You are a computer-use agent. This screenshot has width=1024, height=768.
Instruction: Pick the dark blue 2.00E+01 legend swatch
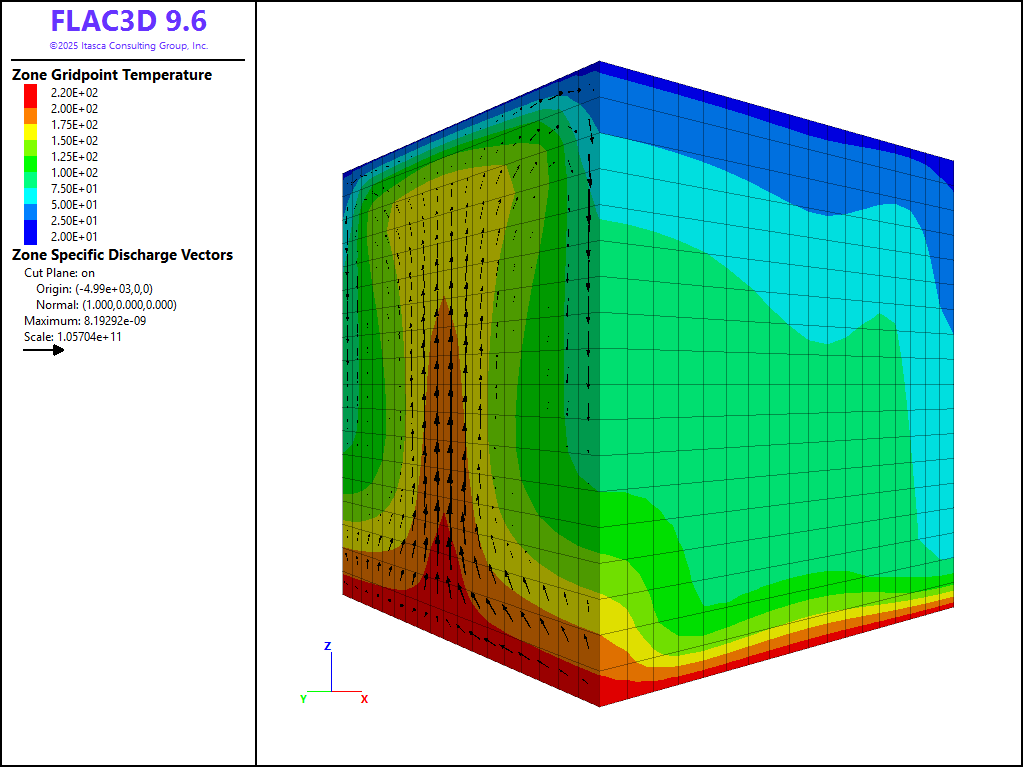tap(31, 234)
